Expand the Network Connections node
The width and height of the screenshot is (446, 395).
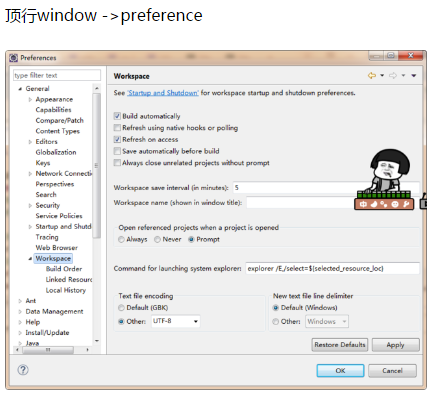pyautogui.click(x=30, y=173)
